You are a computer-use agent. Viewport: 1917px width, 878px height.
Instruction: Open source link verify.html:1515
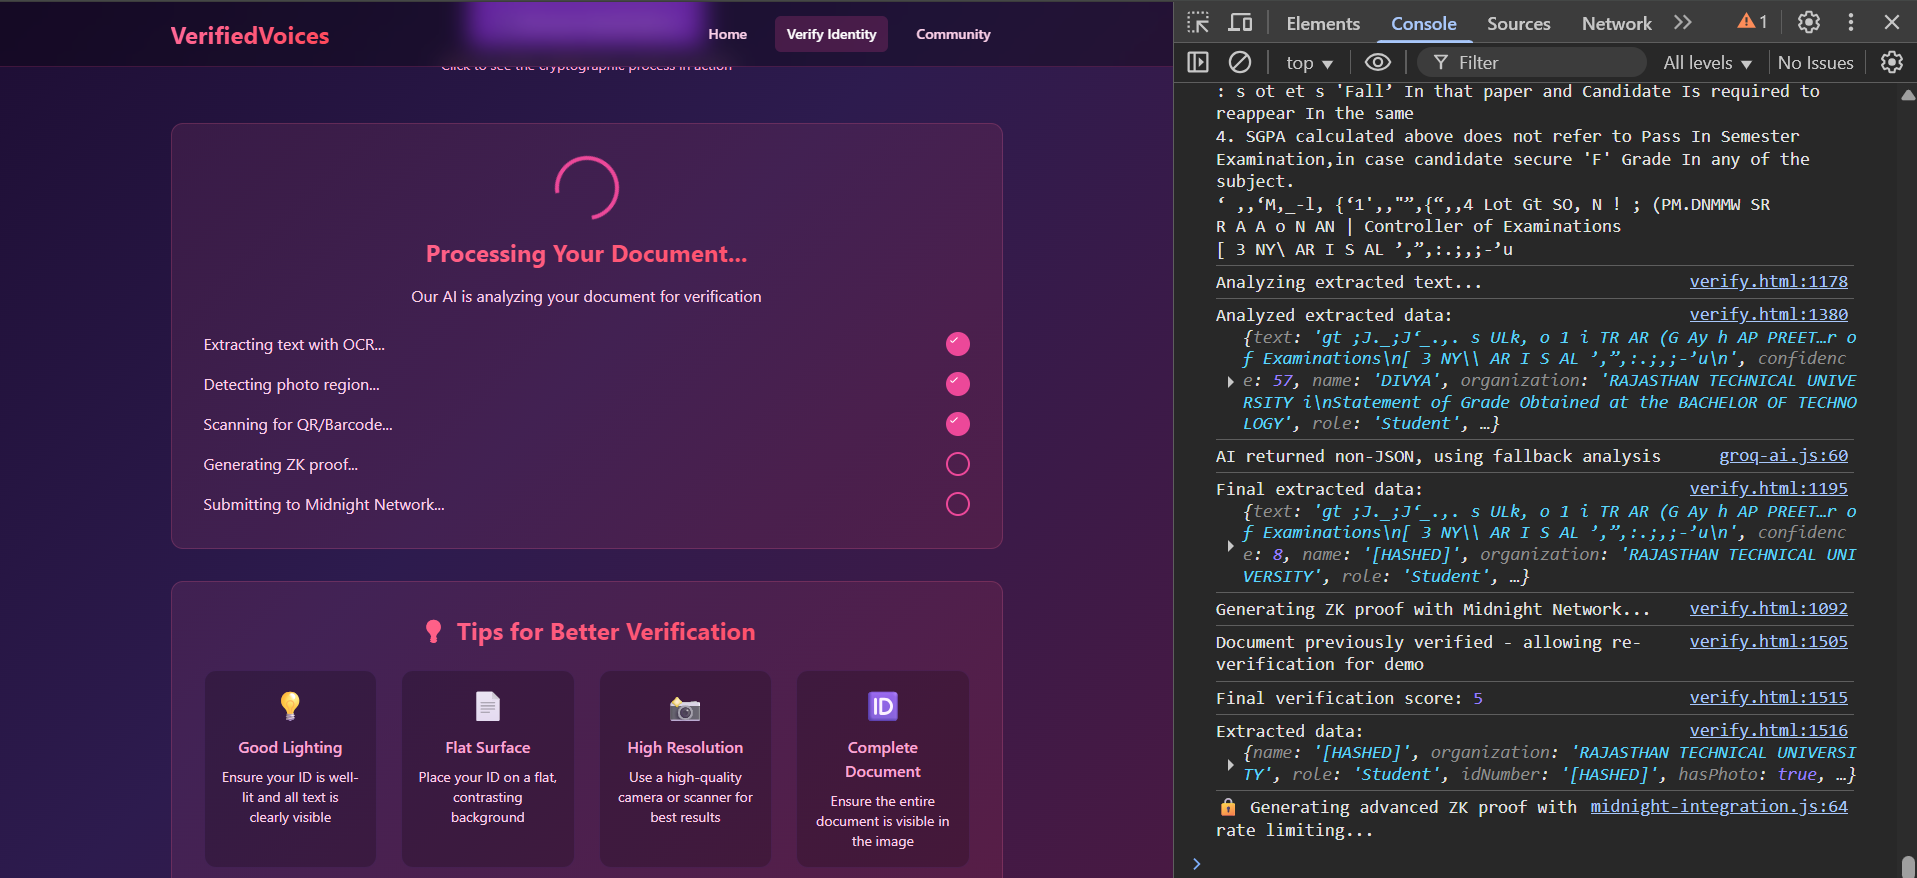[x=1768, y=698]
